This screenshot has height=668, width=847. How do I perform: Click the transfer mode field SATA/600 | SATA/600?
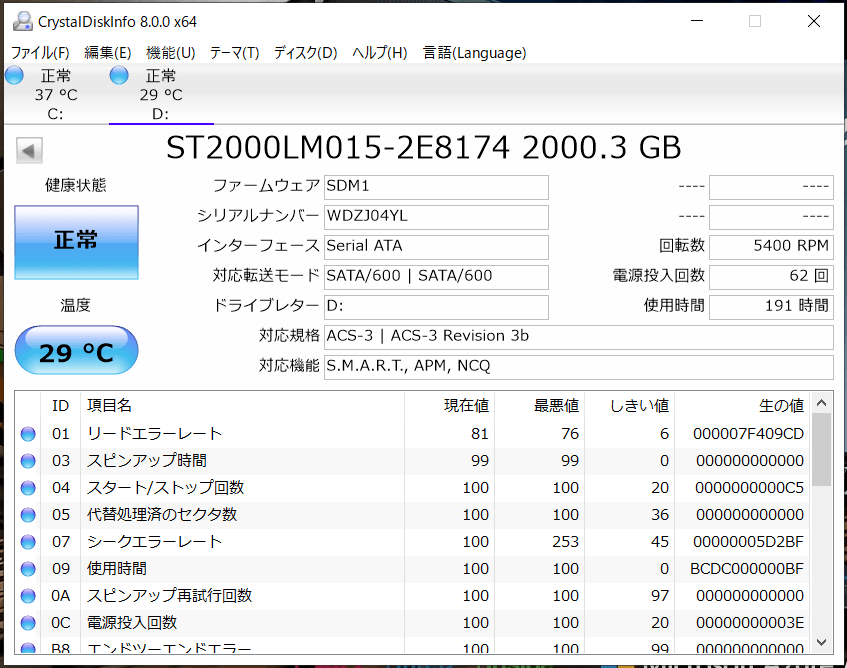click(436, 277)
